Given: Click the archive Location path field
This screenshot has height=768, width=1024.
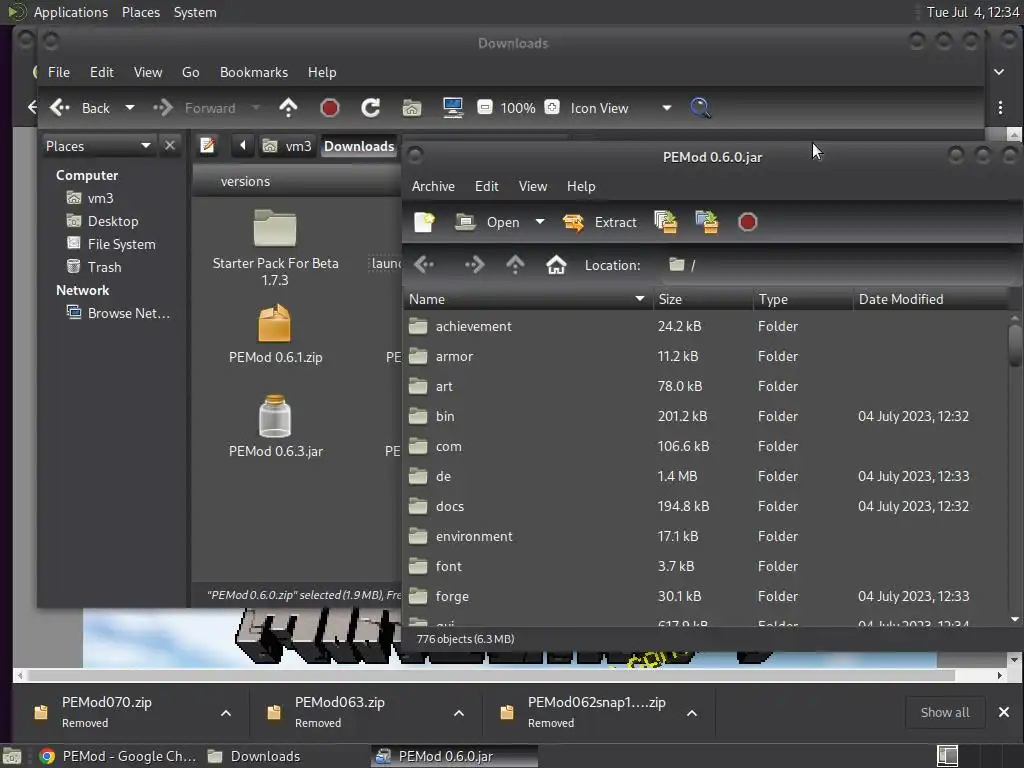Looking at the screenshot, I should point(839,265).
